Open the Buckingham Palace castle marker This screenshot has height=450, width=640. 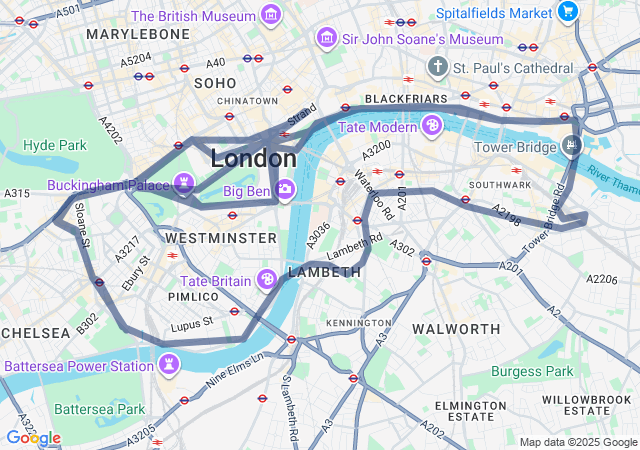click(x=183, y=183)
